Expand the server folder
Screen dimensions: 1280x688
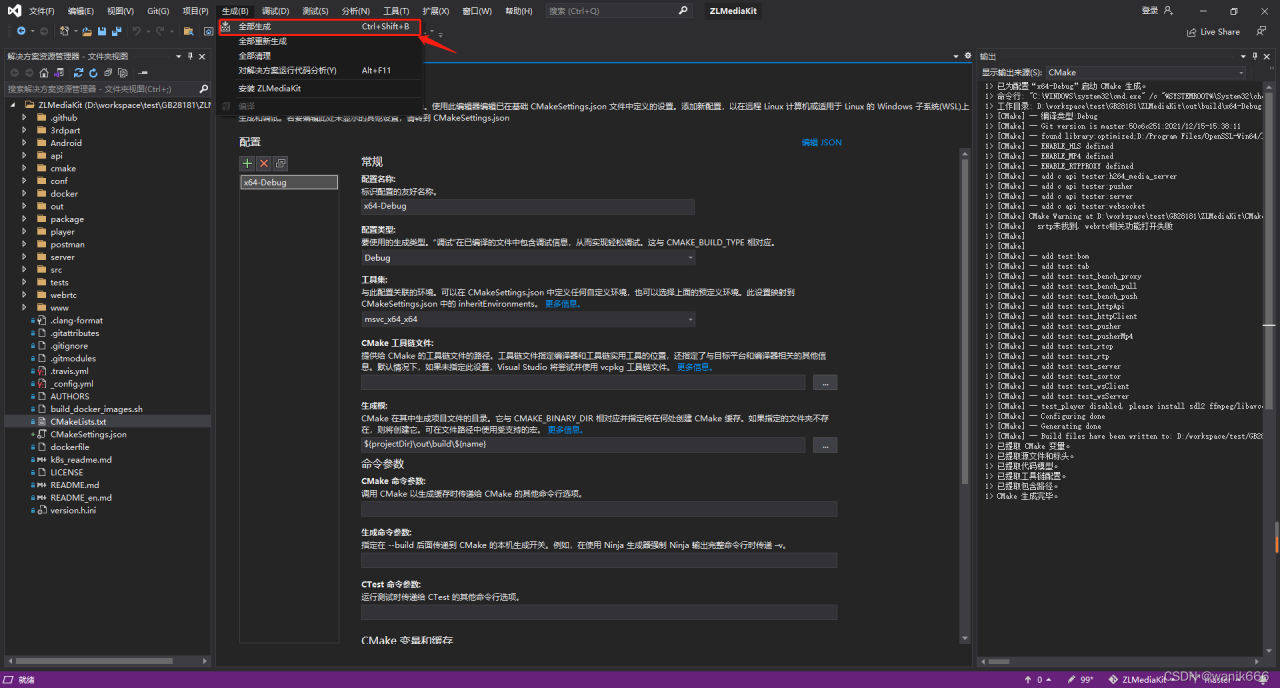click(25, 257)
